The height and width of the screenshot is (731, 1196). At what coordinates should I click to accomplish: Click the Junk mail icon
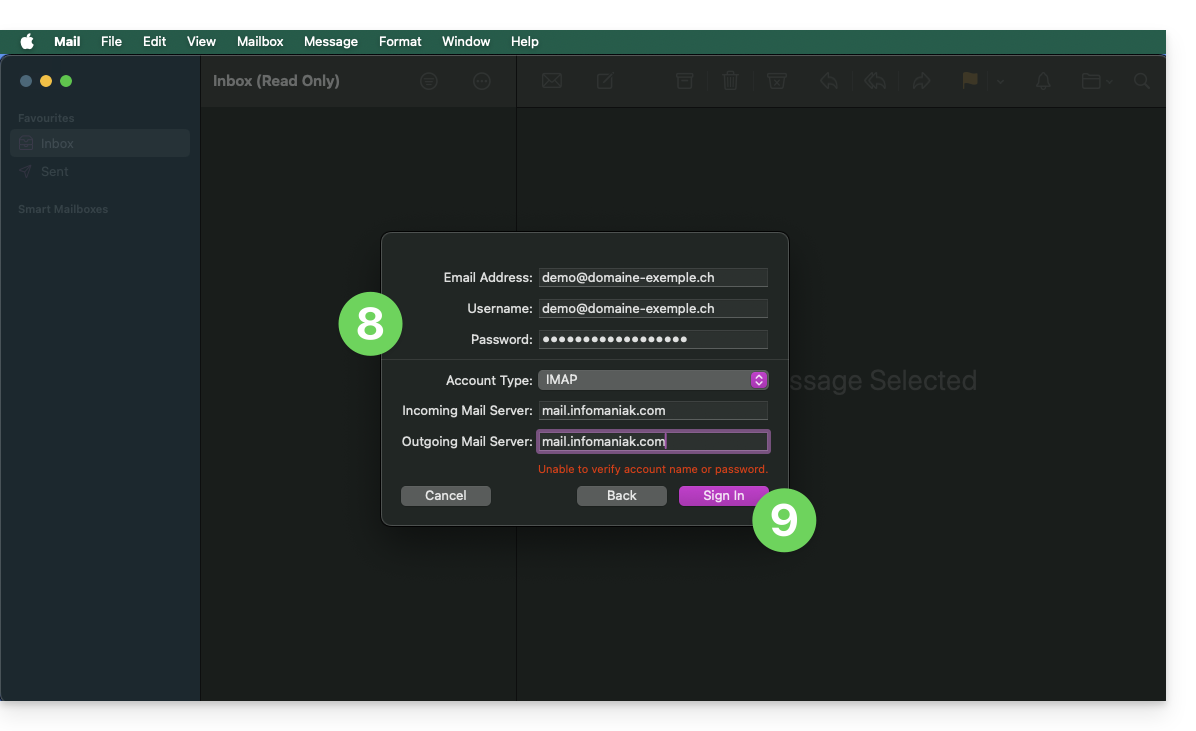pos(777,81)
